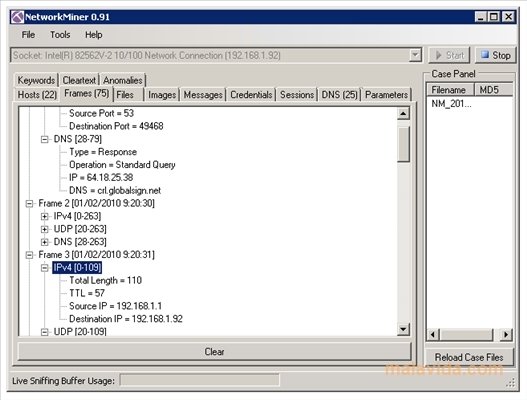Maximize the NetworkMiner window
527x400 pixels.
click(493, 17)
